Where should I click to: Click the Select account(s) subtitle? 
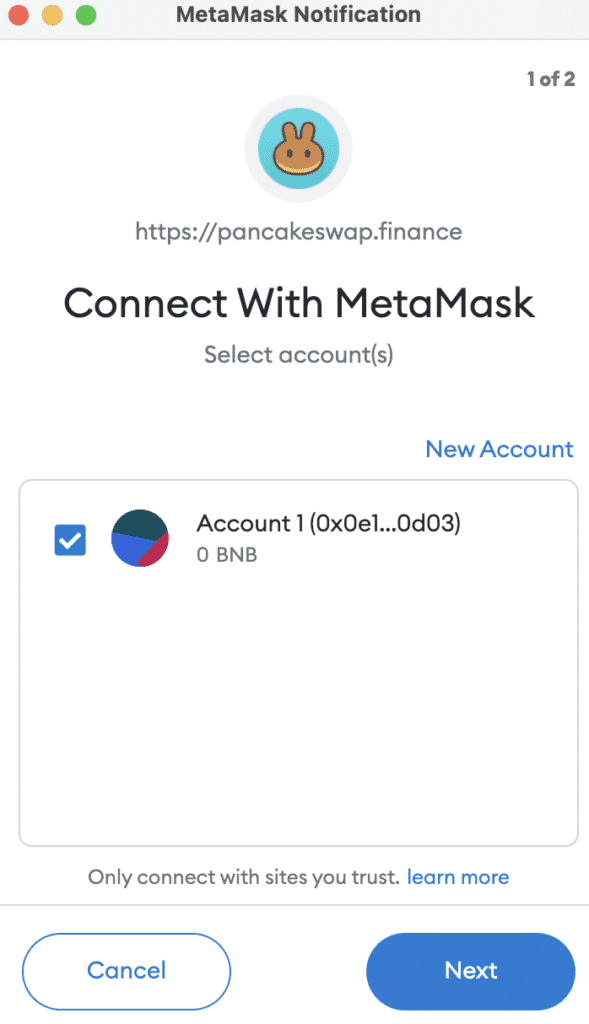pyautogui.click(x=298, y=355)
